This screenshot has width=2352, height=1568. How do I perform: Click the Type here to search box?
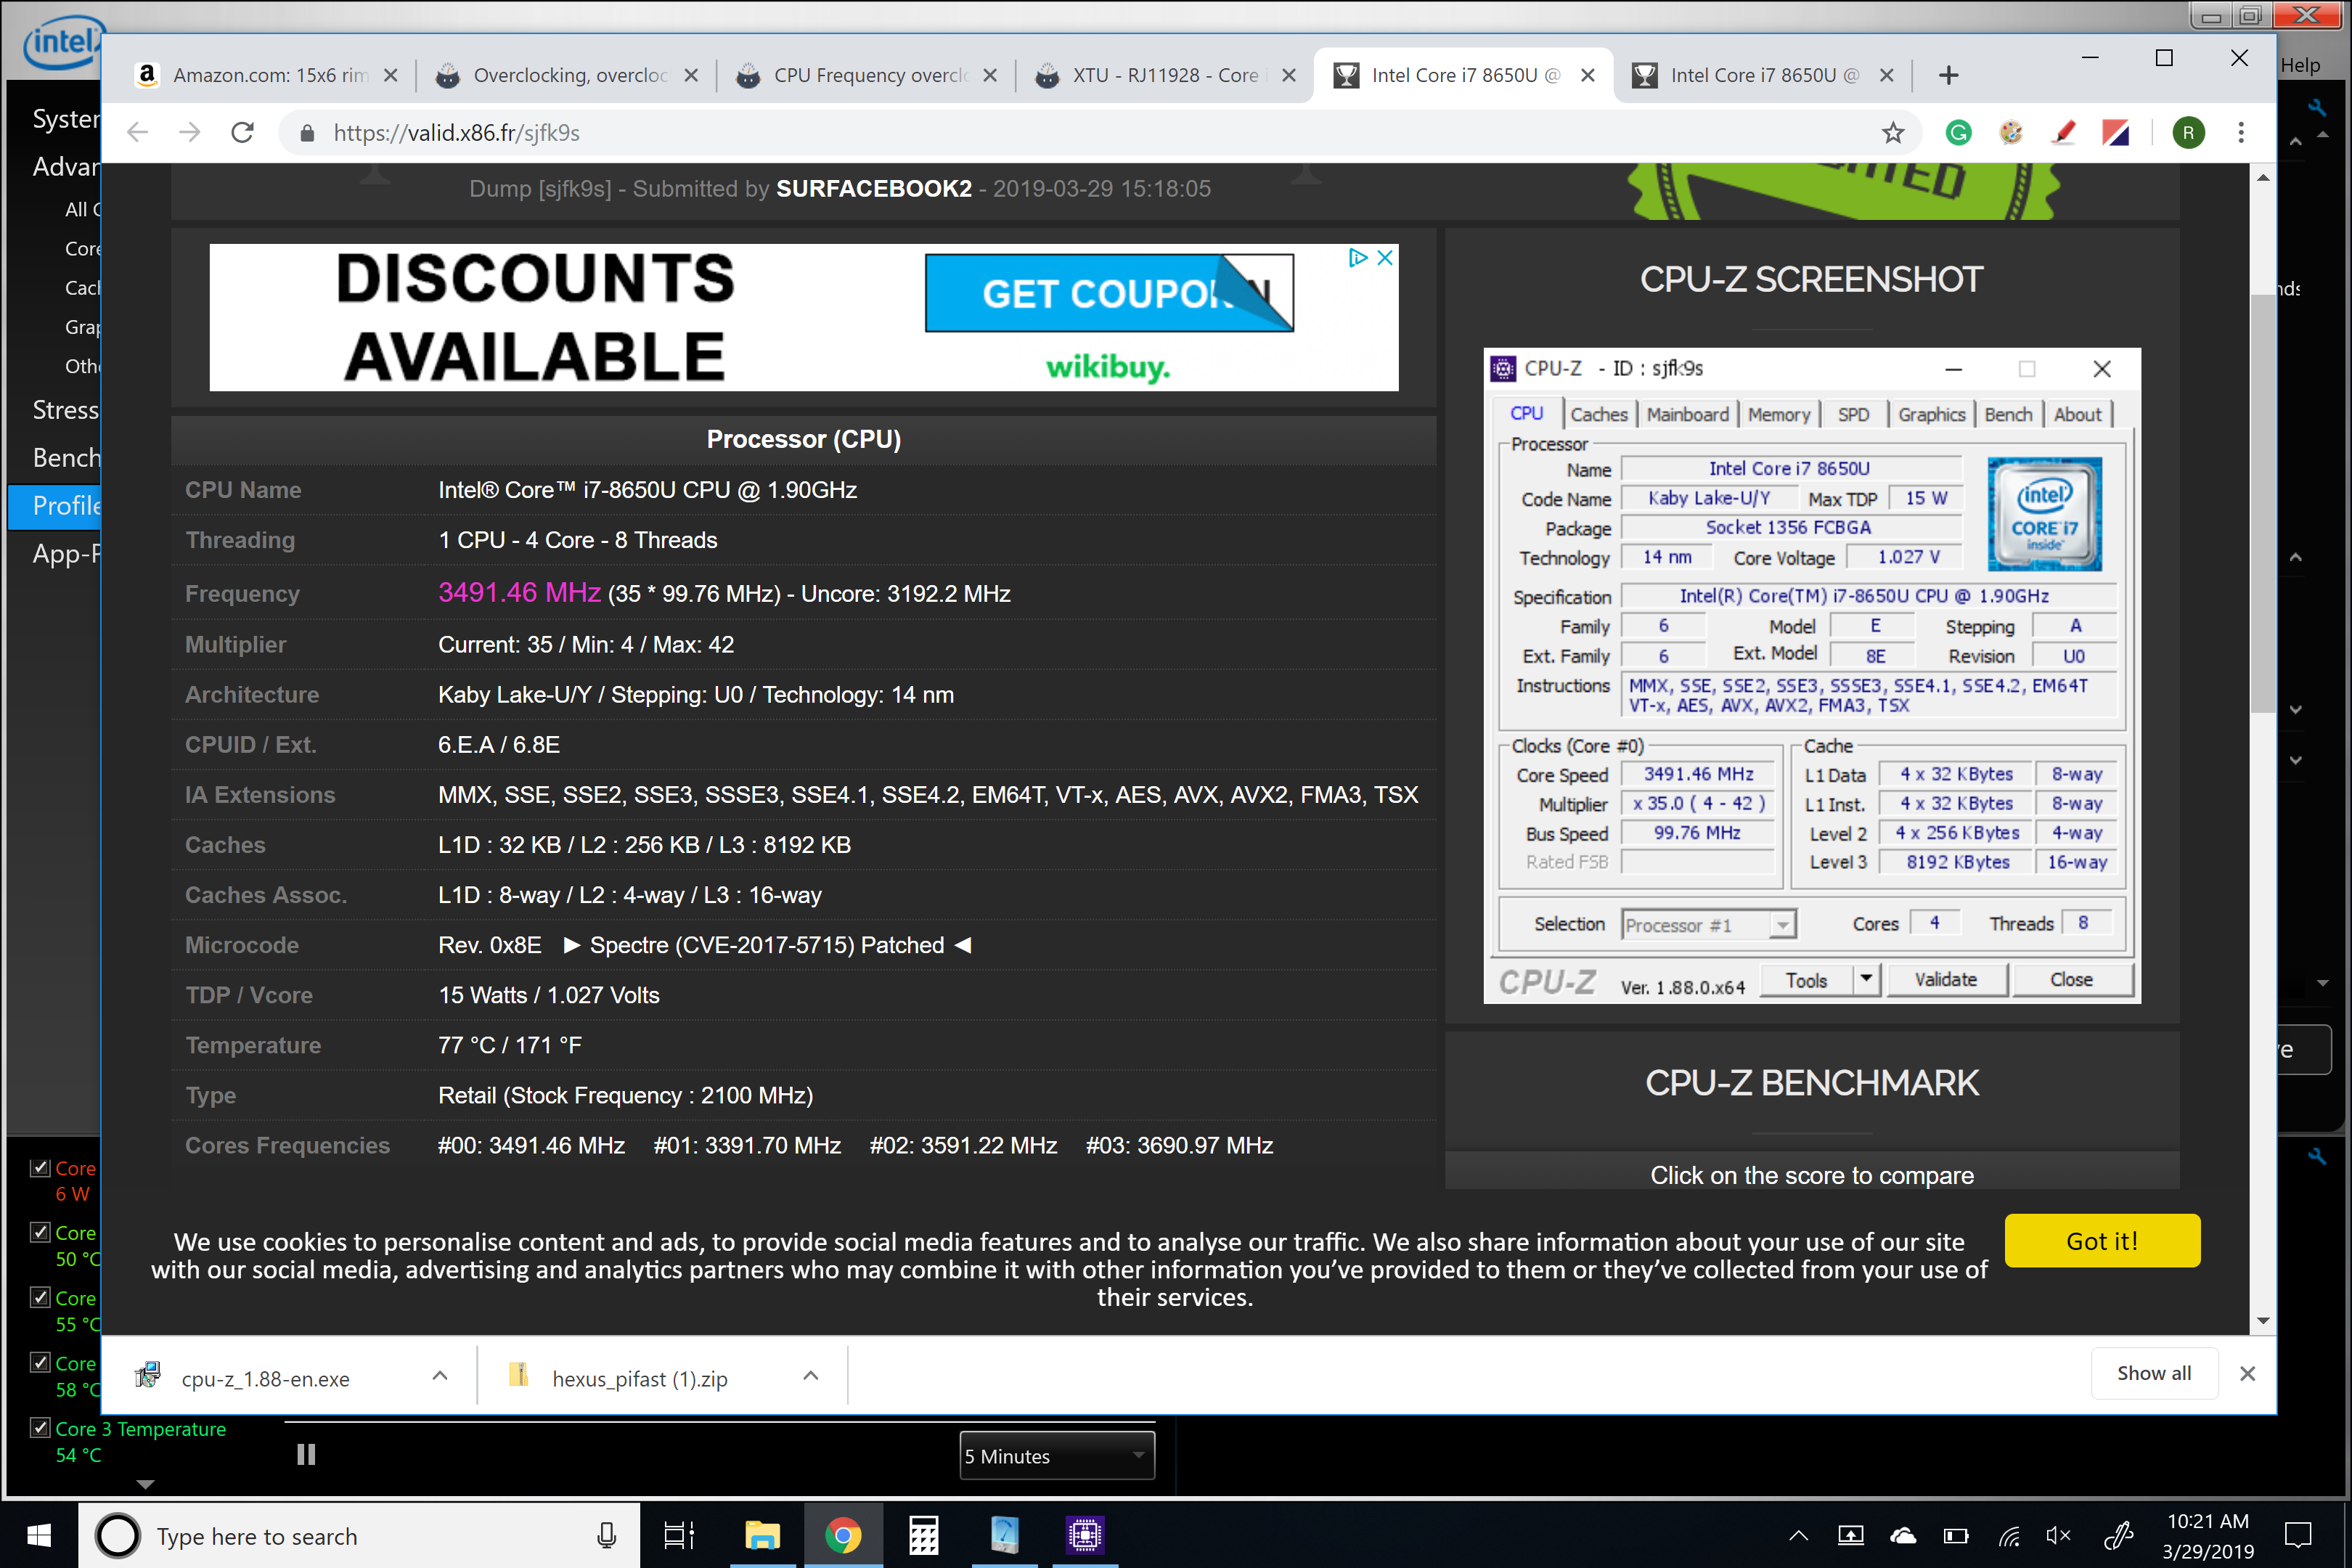point(359,1535)
